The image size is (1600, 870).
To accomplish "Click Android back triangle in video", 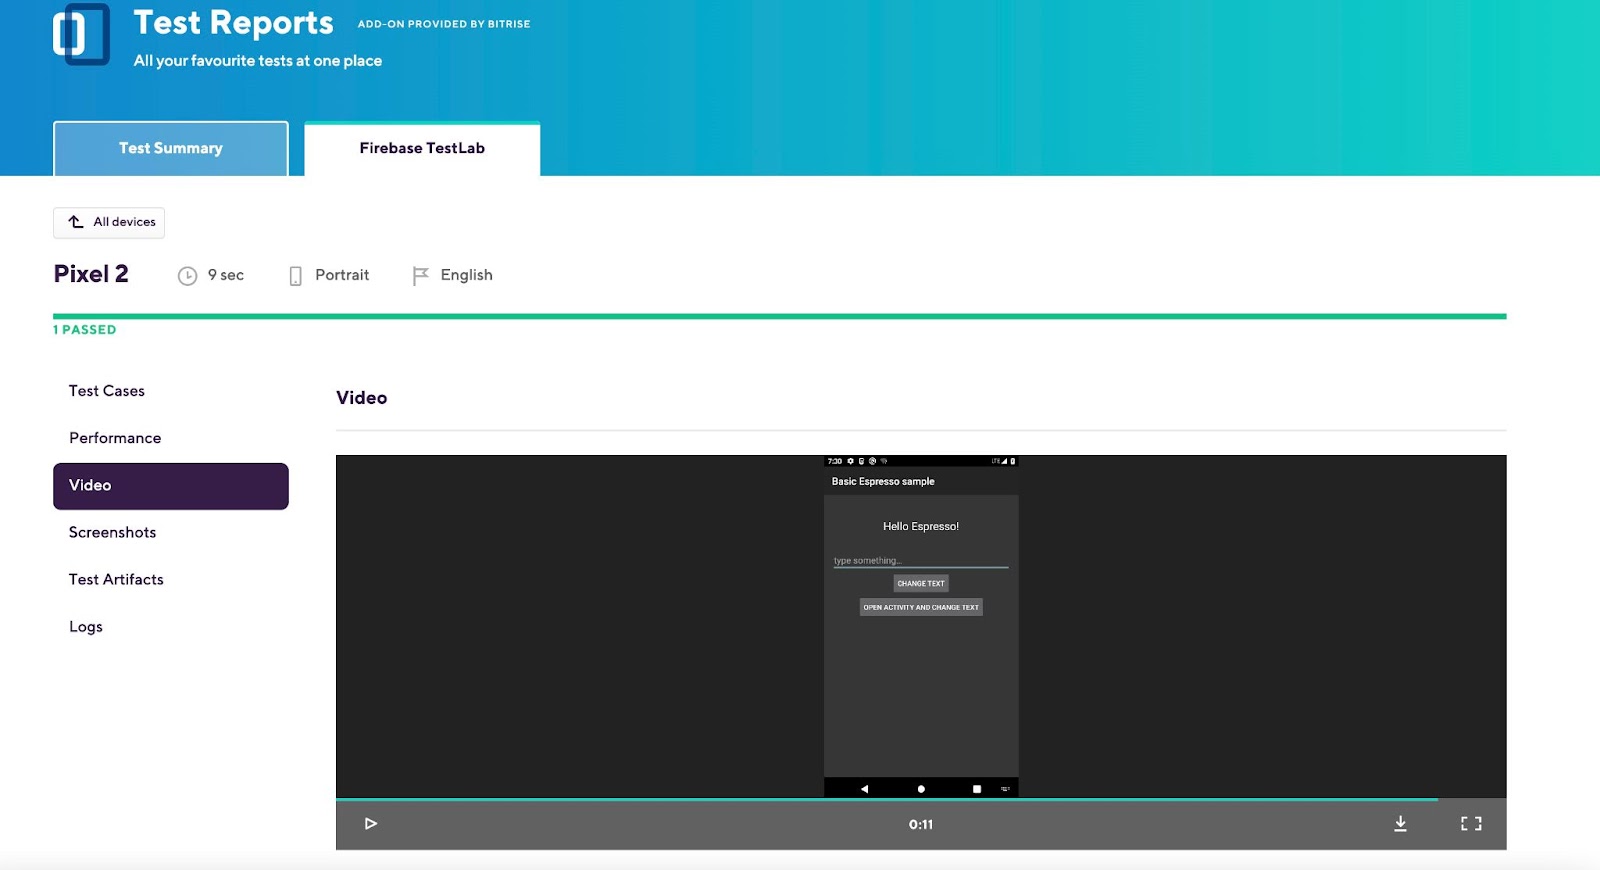I will 864,789.
